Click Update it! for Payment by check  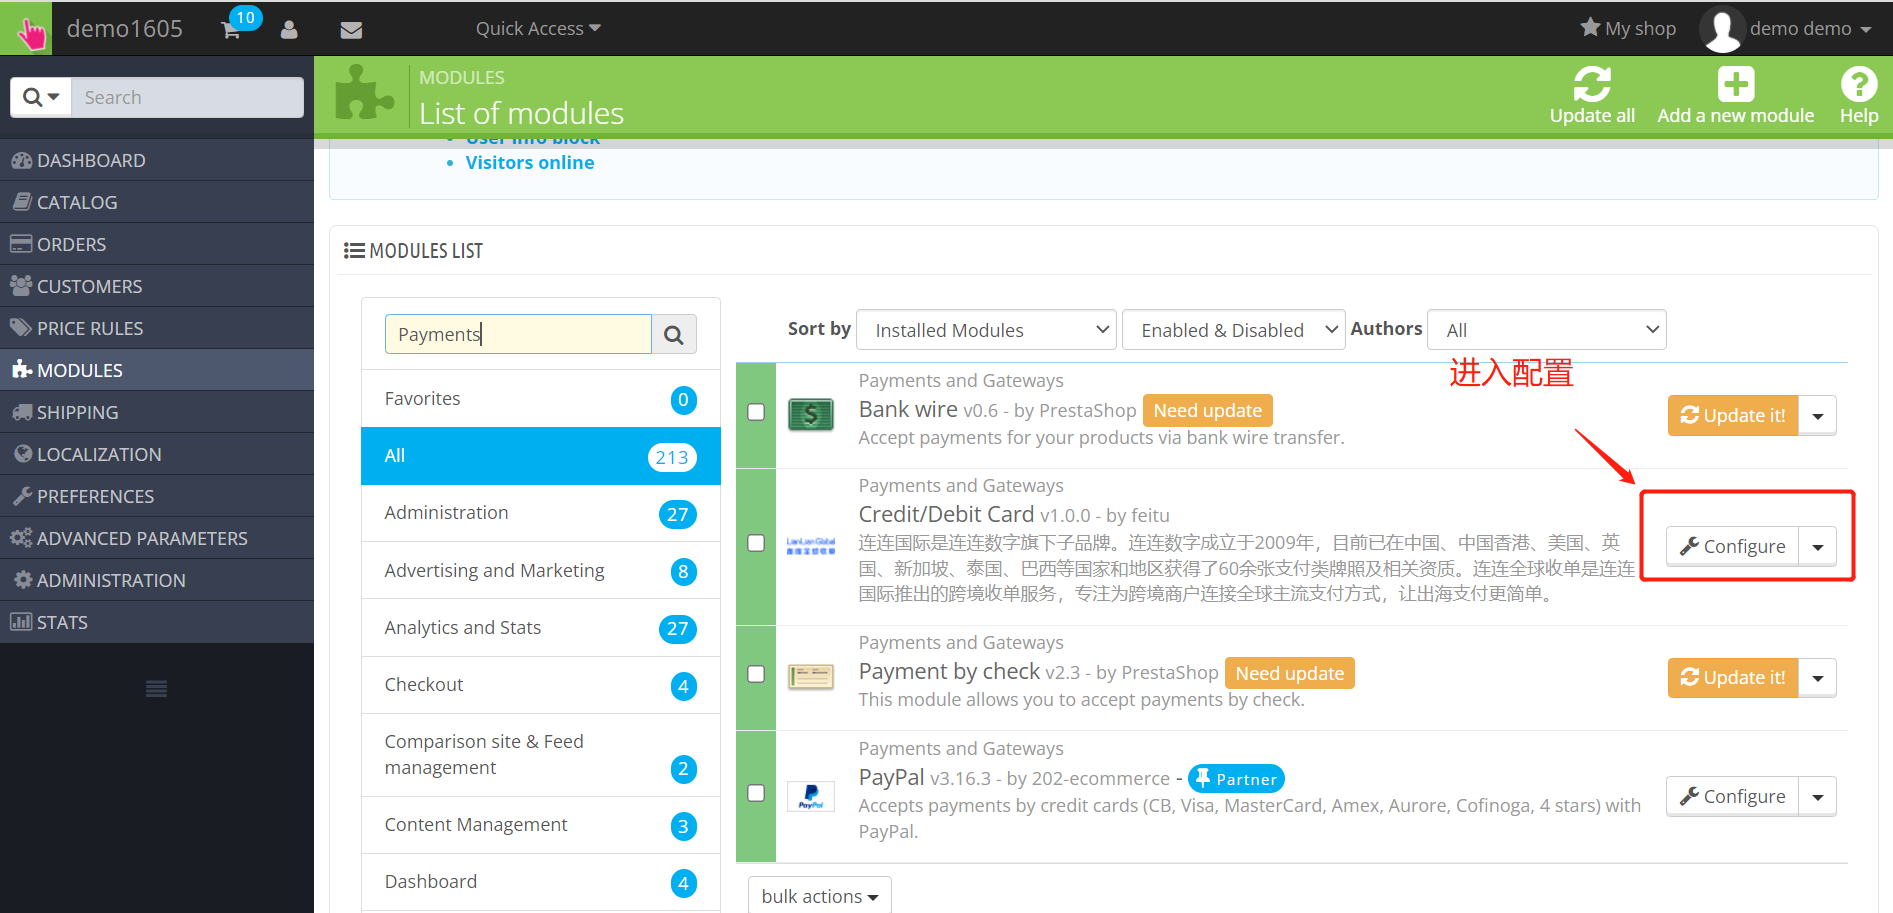1733,678
